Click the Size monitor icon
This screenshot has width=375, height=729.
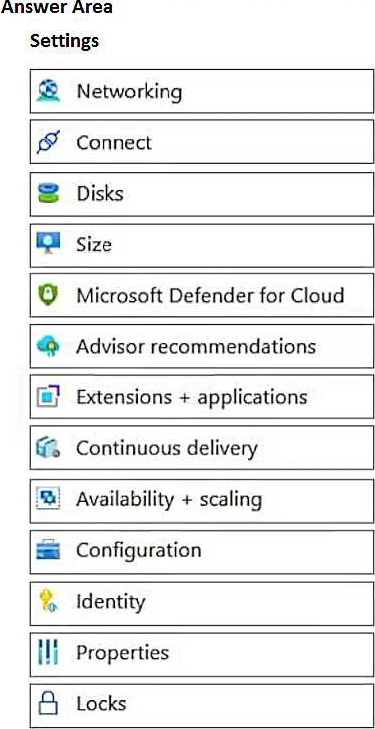tap(49, 244)
